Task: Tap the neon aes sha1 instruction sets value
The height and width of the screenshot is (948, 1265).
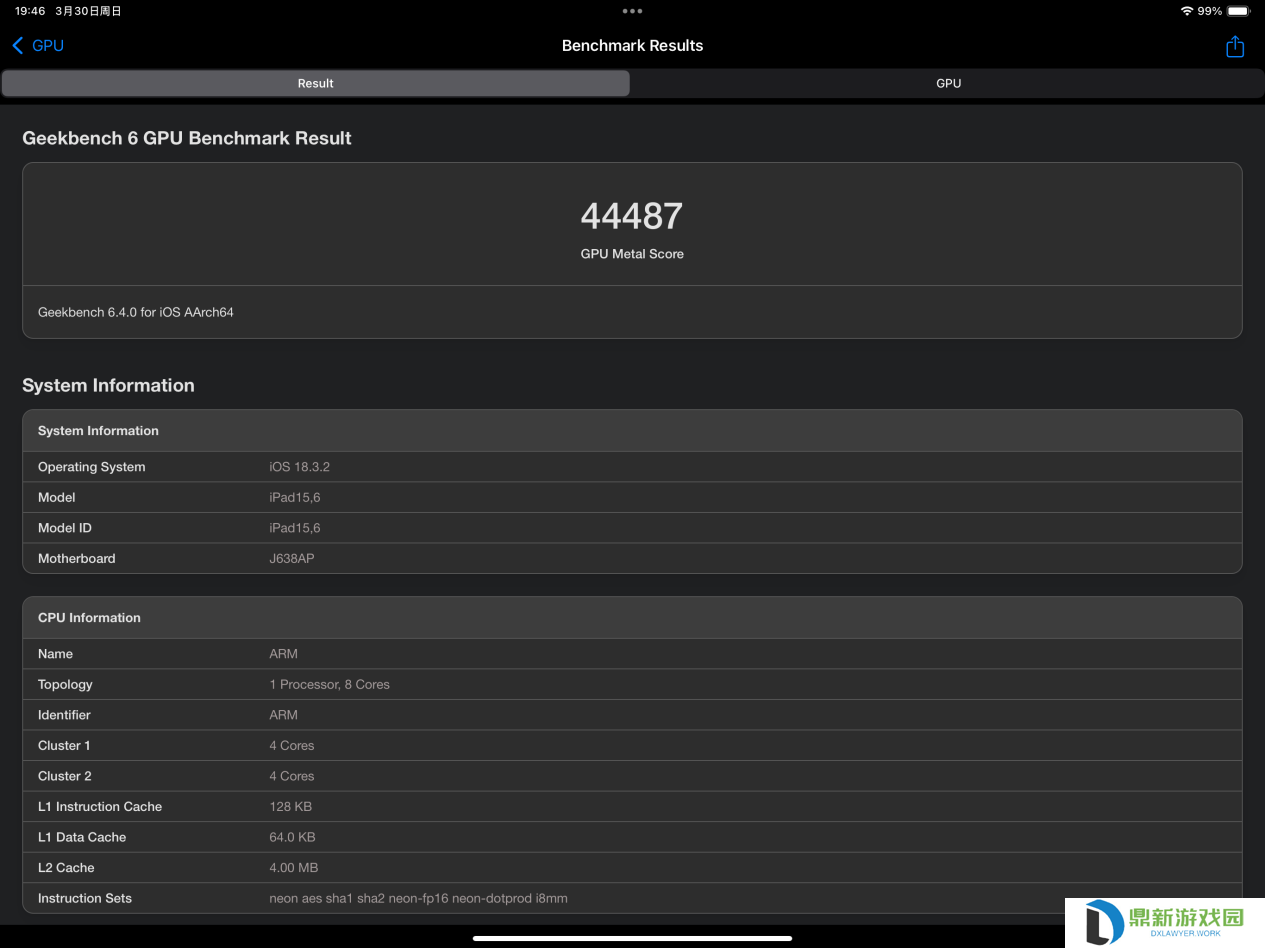Action: (419, 898)
